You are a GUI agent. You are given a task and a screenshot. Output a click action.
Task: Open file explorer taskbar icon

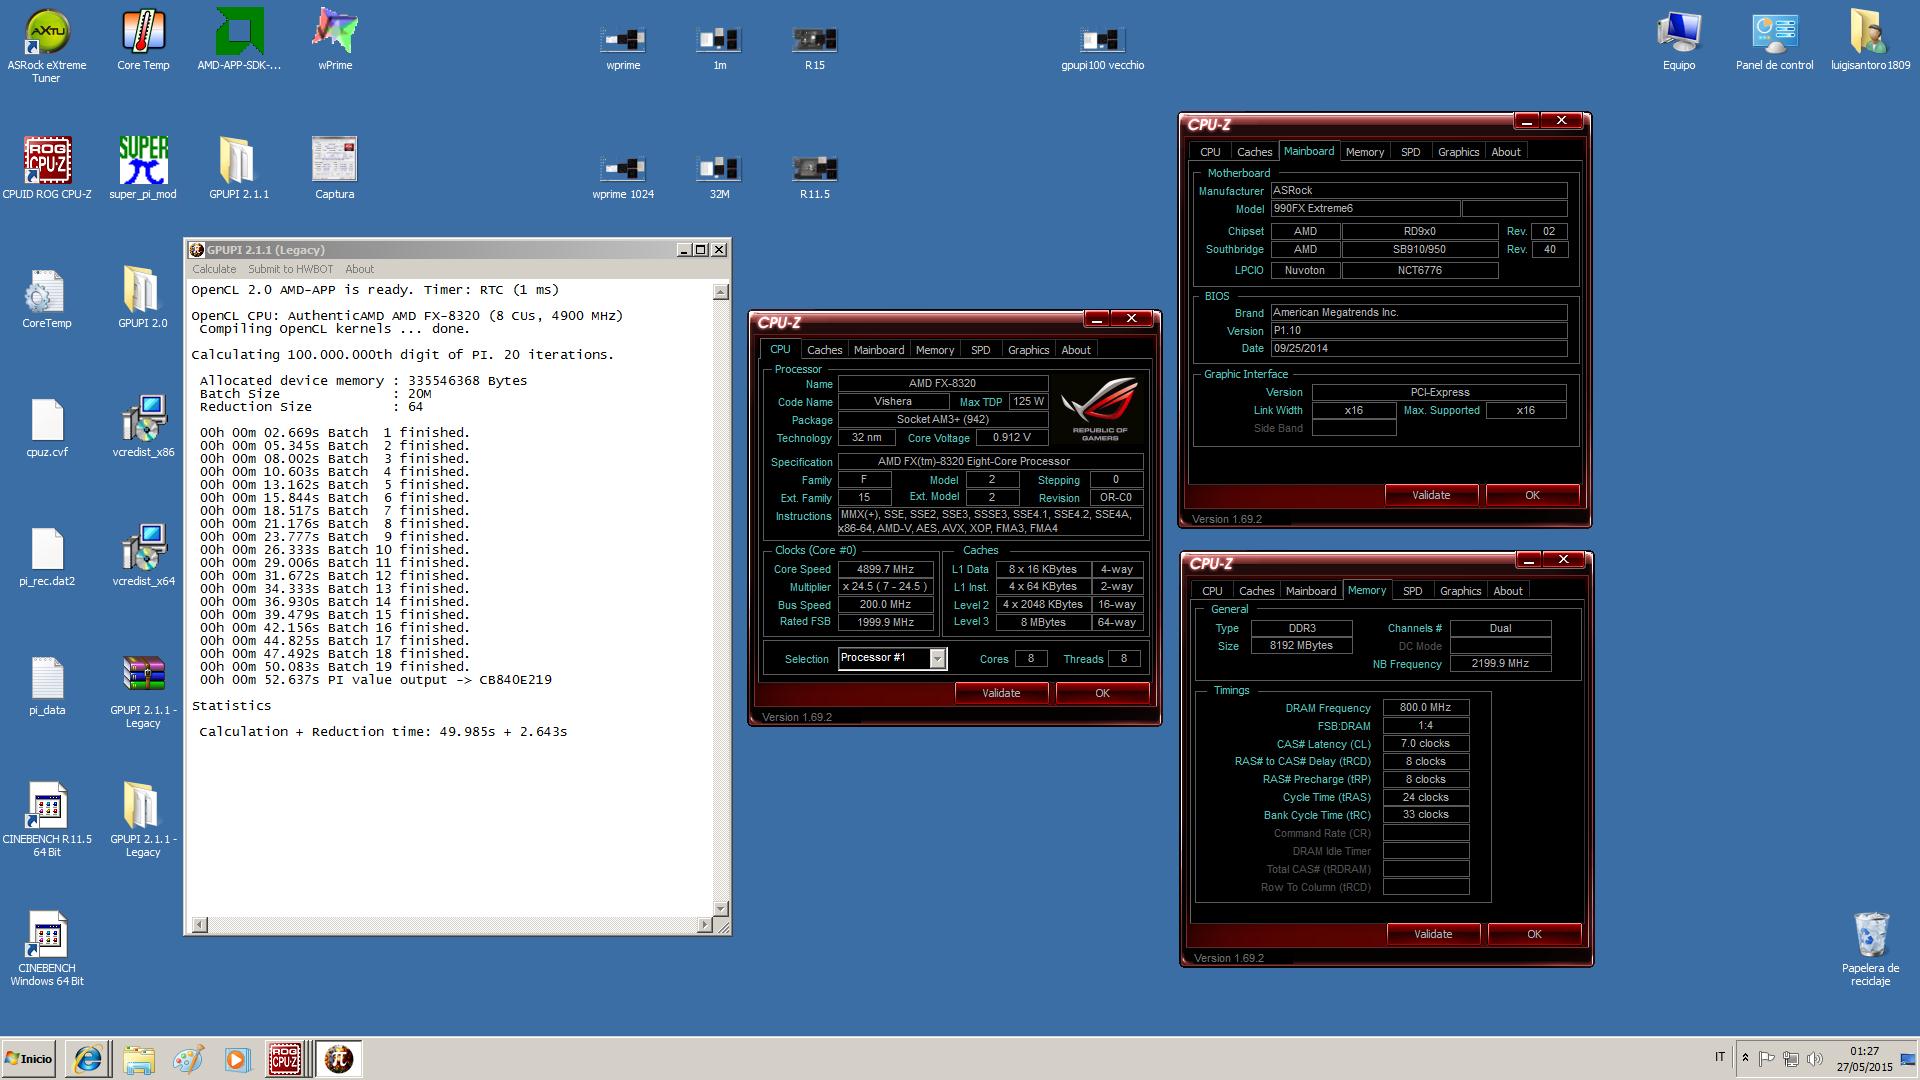coord(139,1059)
